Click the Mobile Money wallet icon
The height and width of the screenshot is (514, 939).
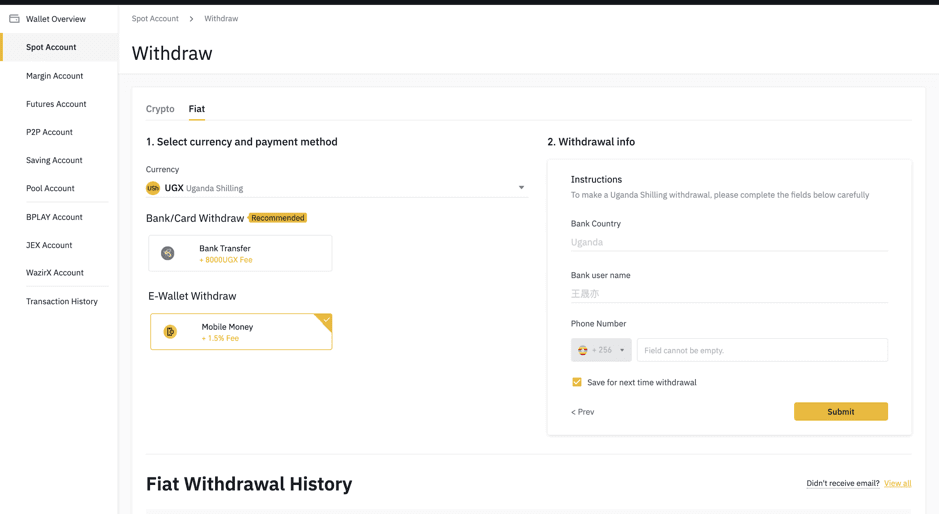[x=170, y=332]
